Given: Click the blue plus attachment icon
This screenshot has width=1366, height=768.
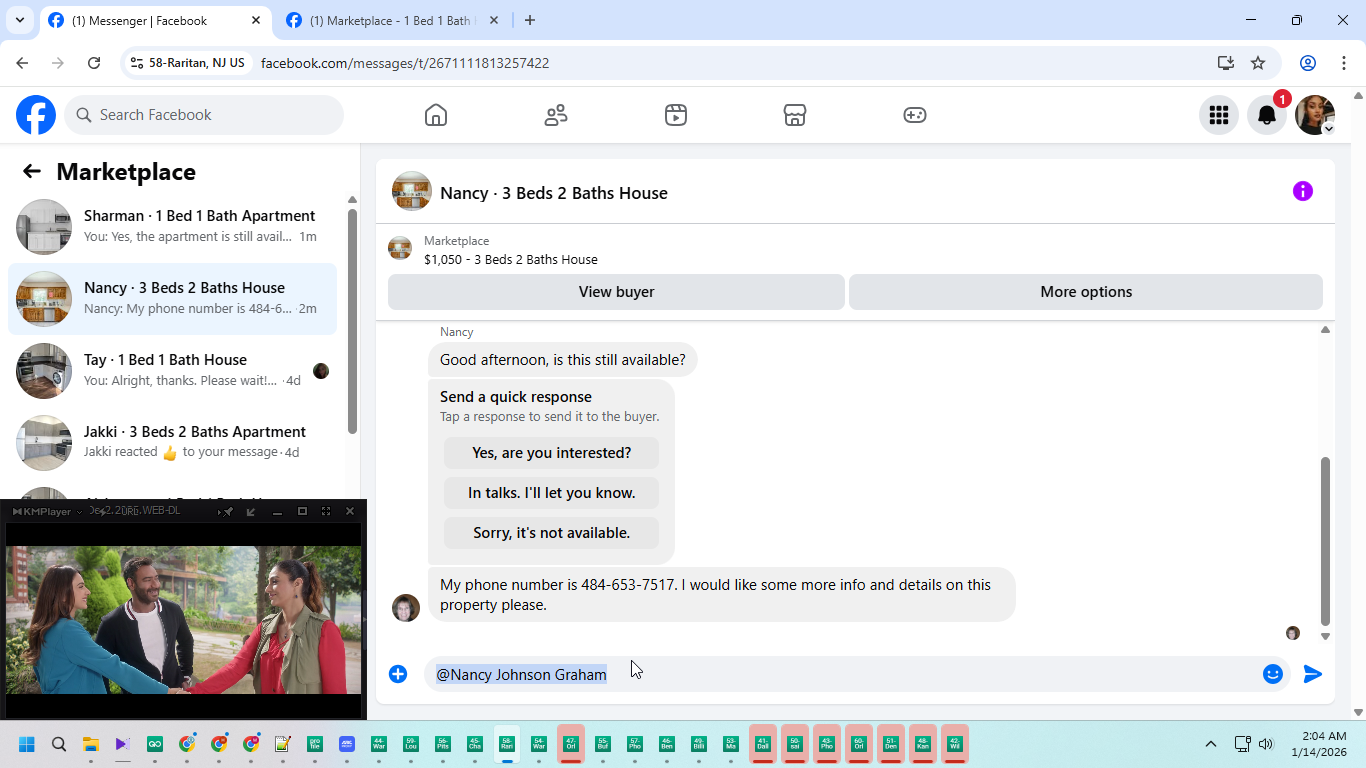Looking at the screenshot, I should tap(398, 674).
